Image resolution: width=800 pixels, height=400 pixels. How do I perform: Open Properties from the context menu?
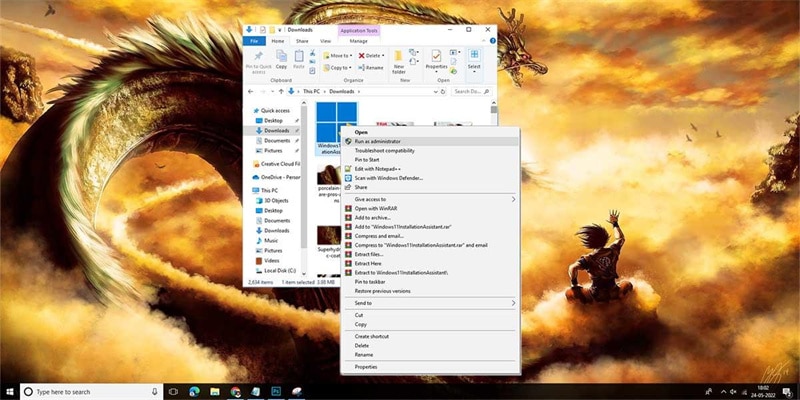[431, 367]
